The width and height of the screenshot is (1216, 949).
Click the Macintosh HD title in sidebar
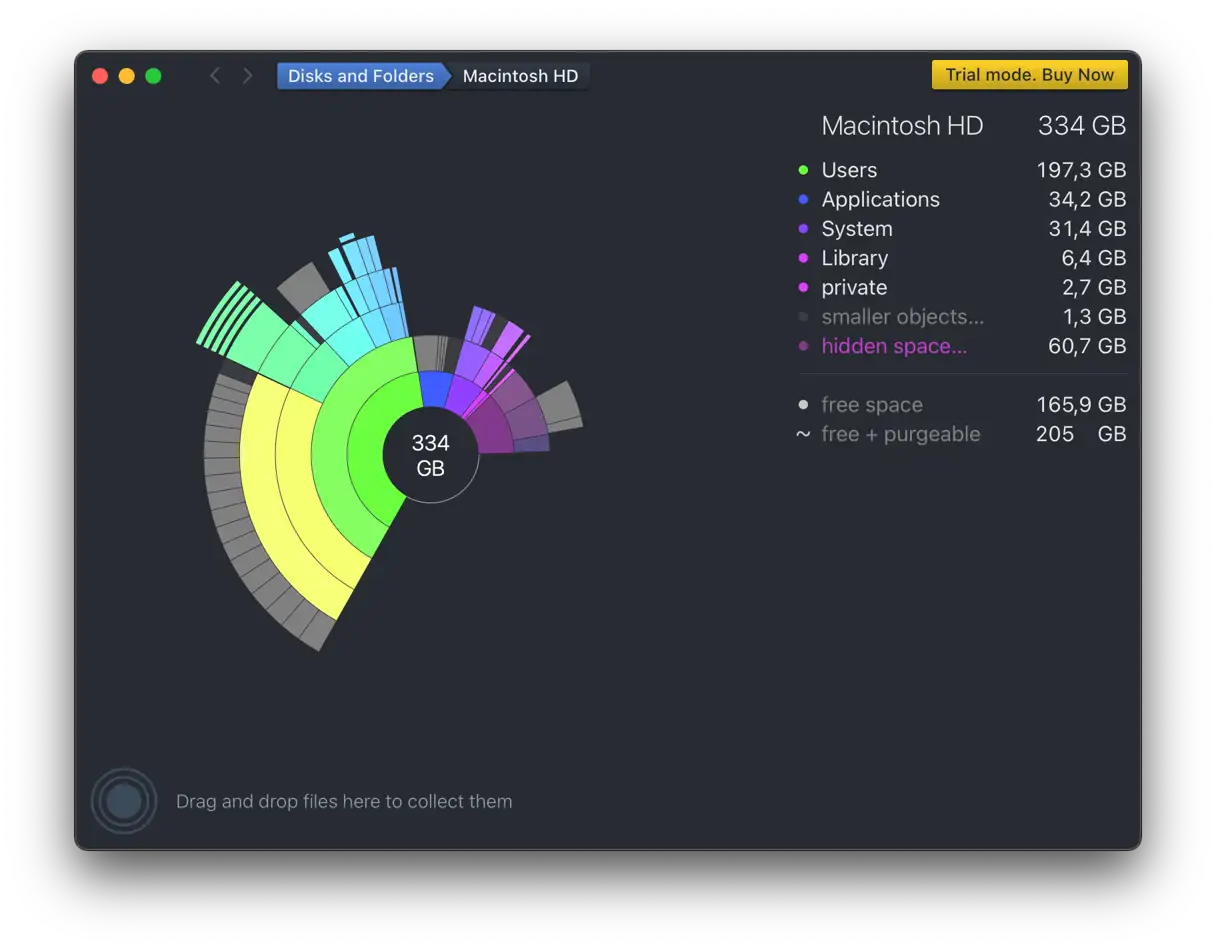coord(902,126)
